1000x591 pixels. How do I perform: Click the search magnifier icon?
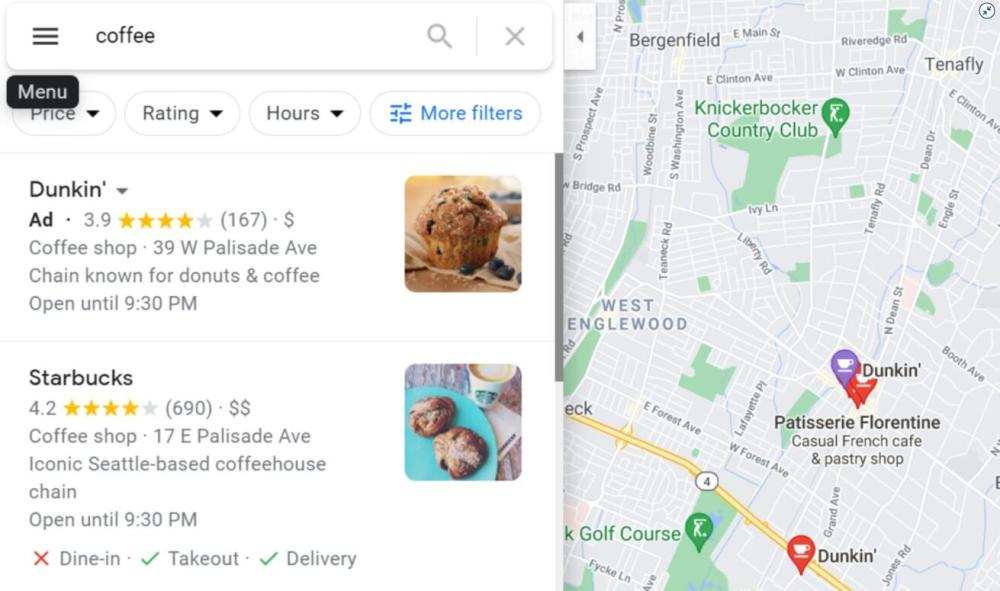pos(439,36)
